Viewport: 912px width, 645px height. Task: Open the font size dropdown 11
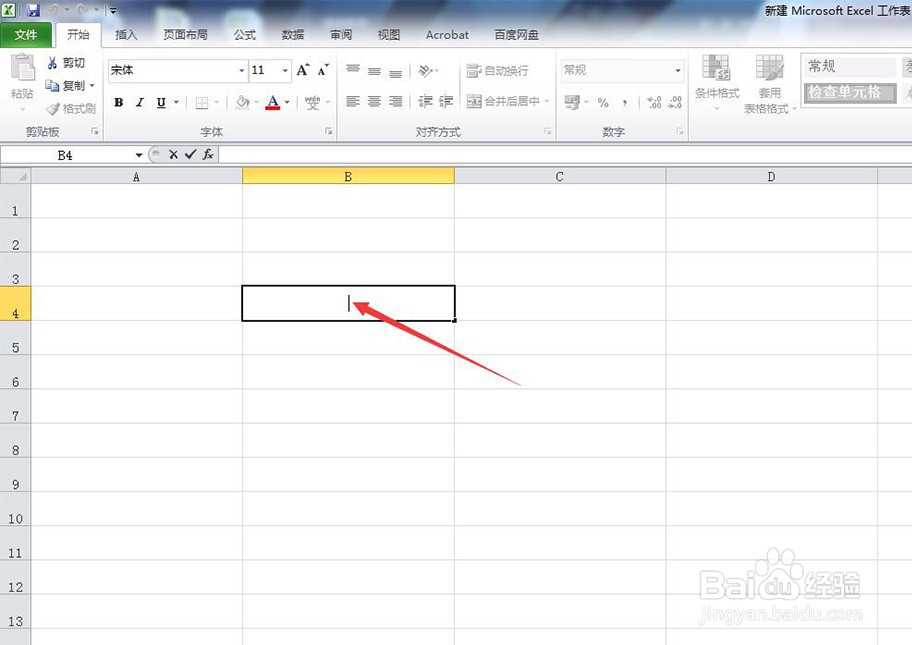pyautogui.click(x=285, y=70)
